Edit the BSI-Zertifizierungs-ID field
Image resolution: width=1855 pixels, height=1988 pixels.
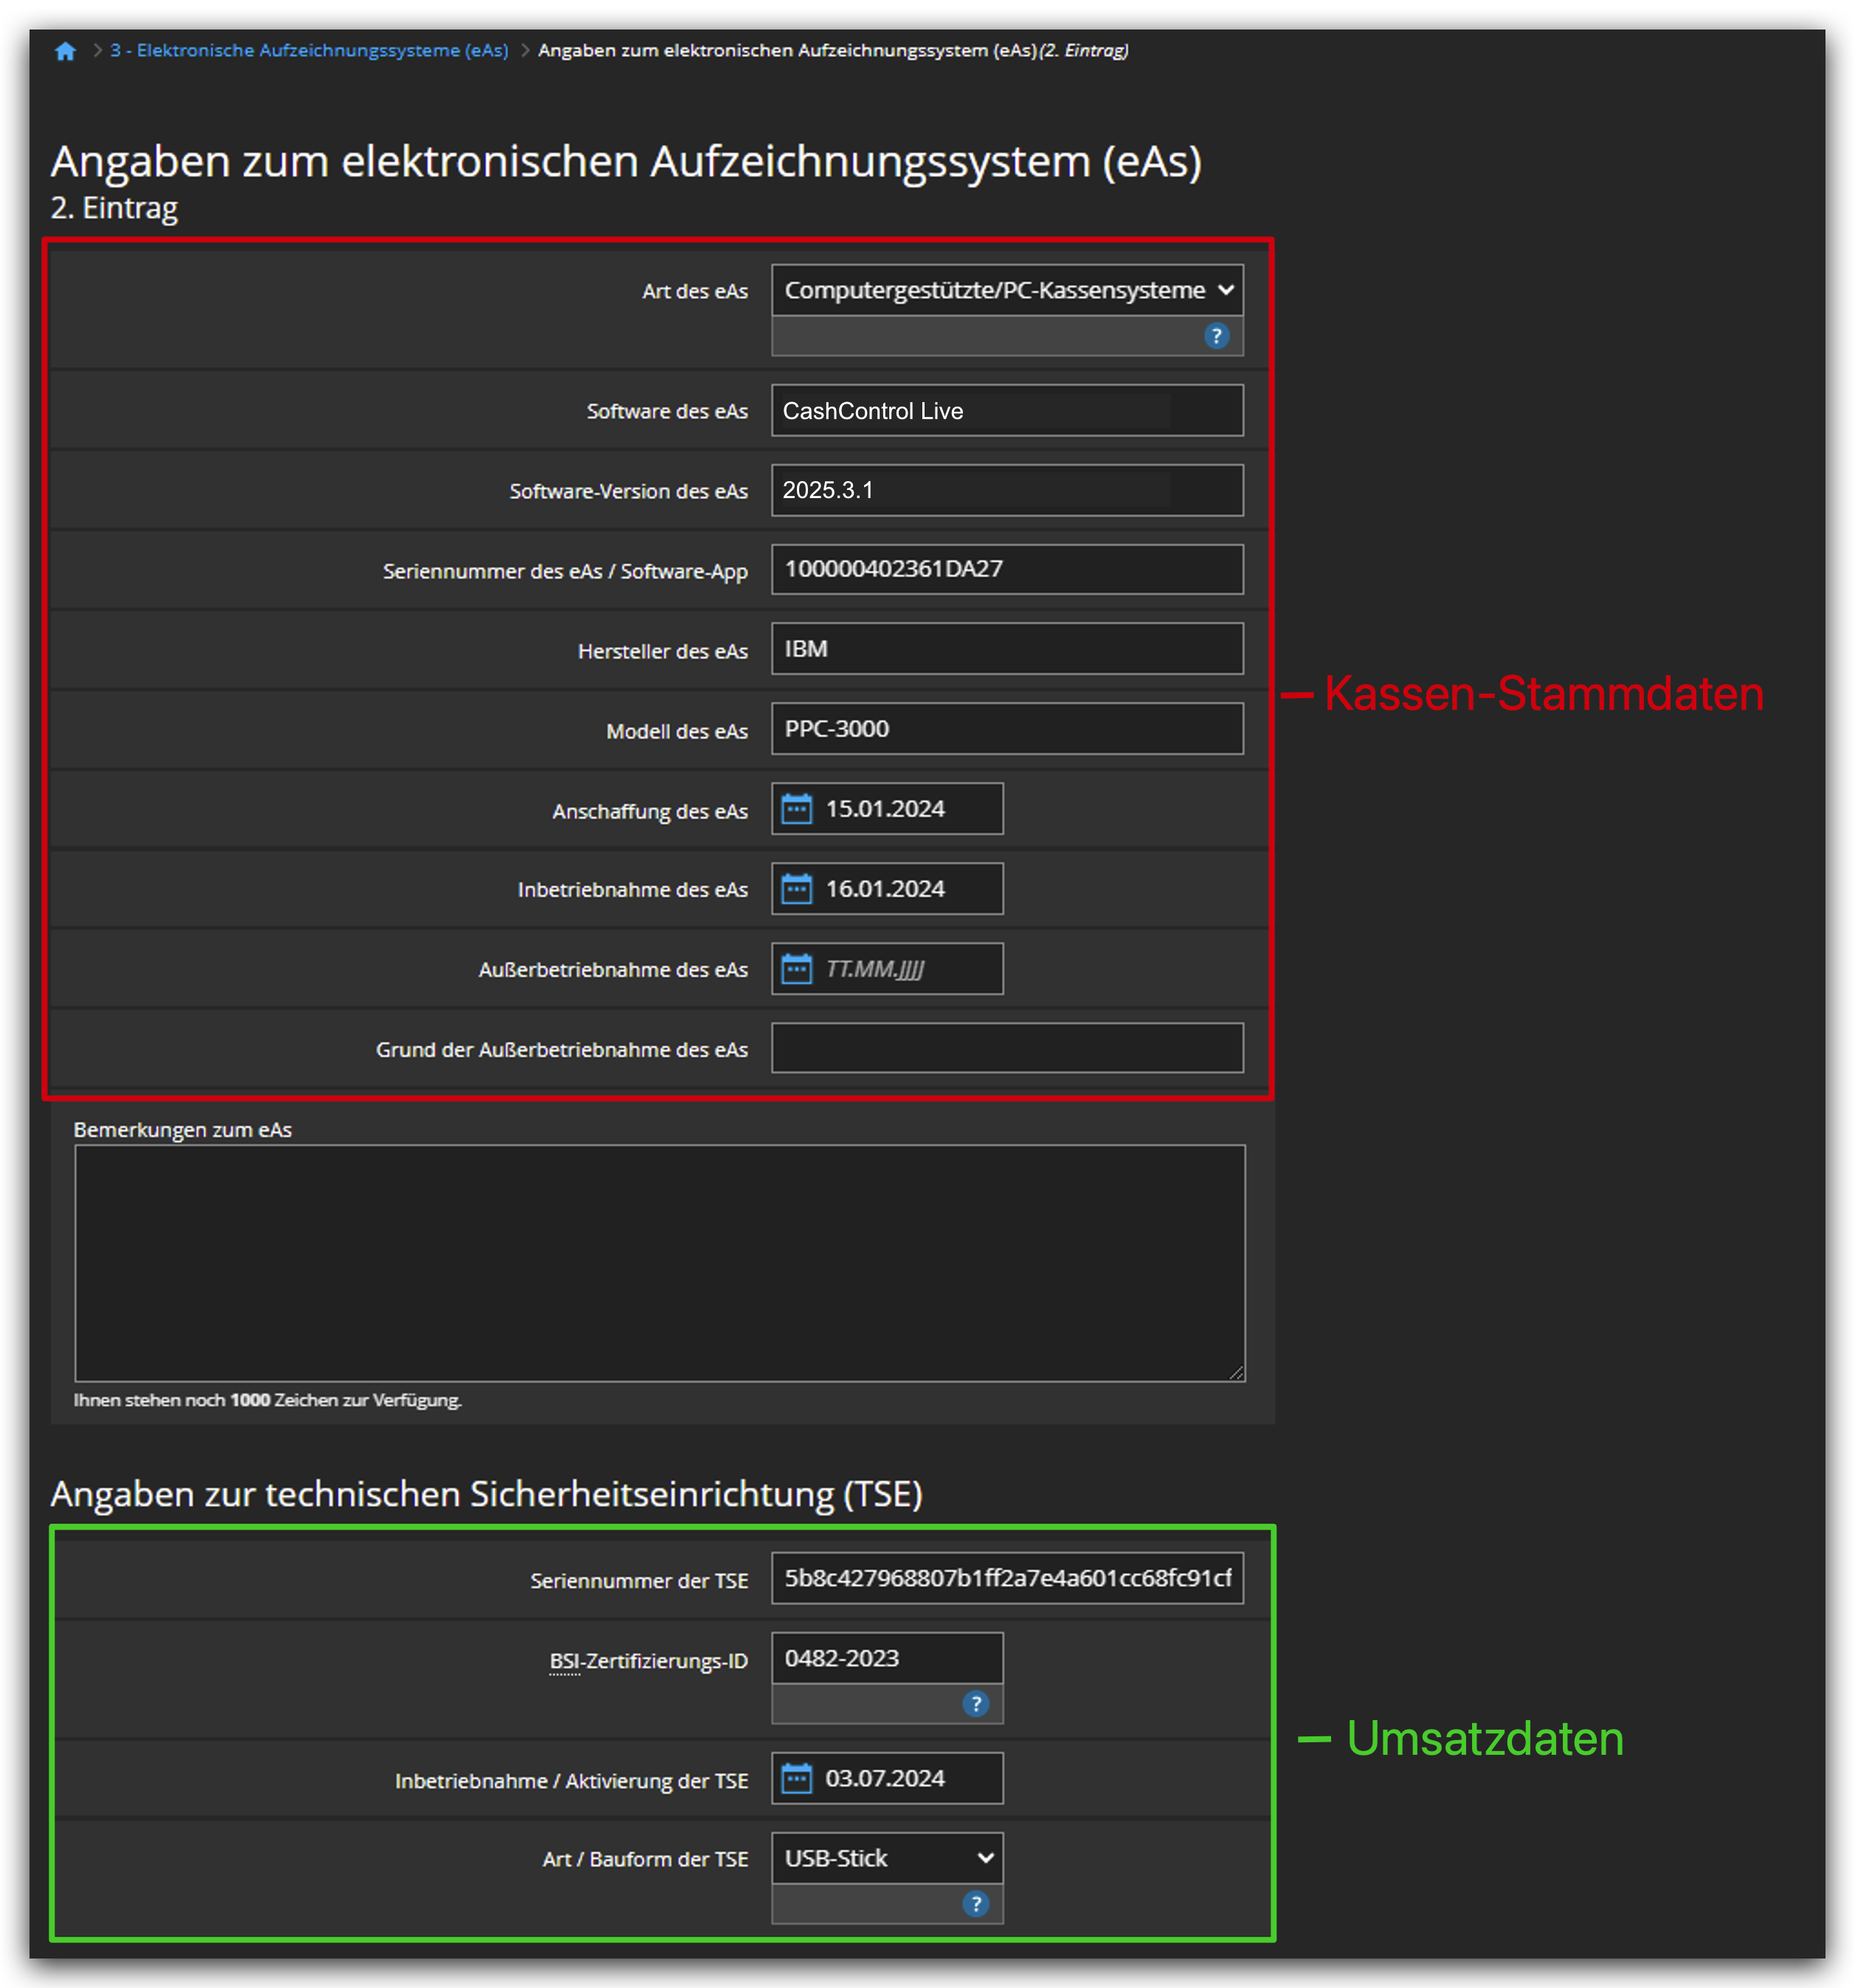[887, 1658]
